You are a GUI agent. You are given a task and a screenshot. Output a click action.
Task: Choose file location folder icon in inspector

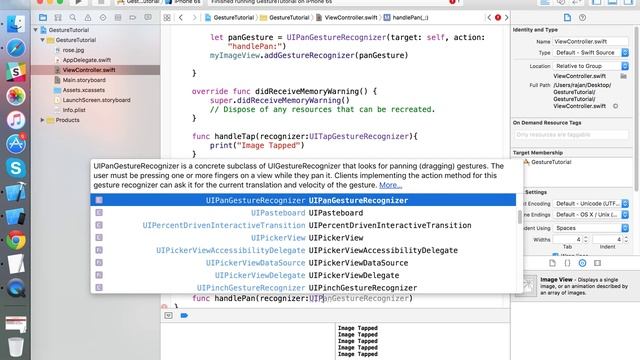click(623, 76)
